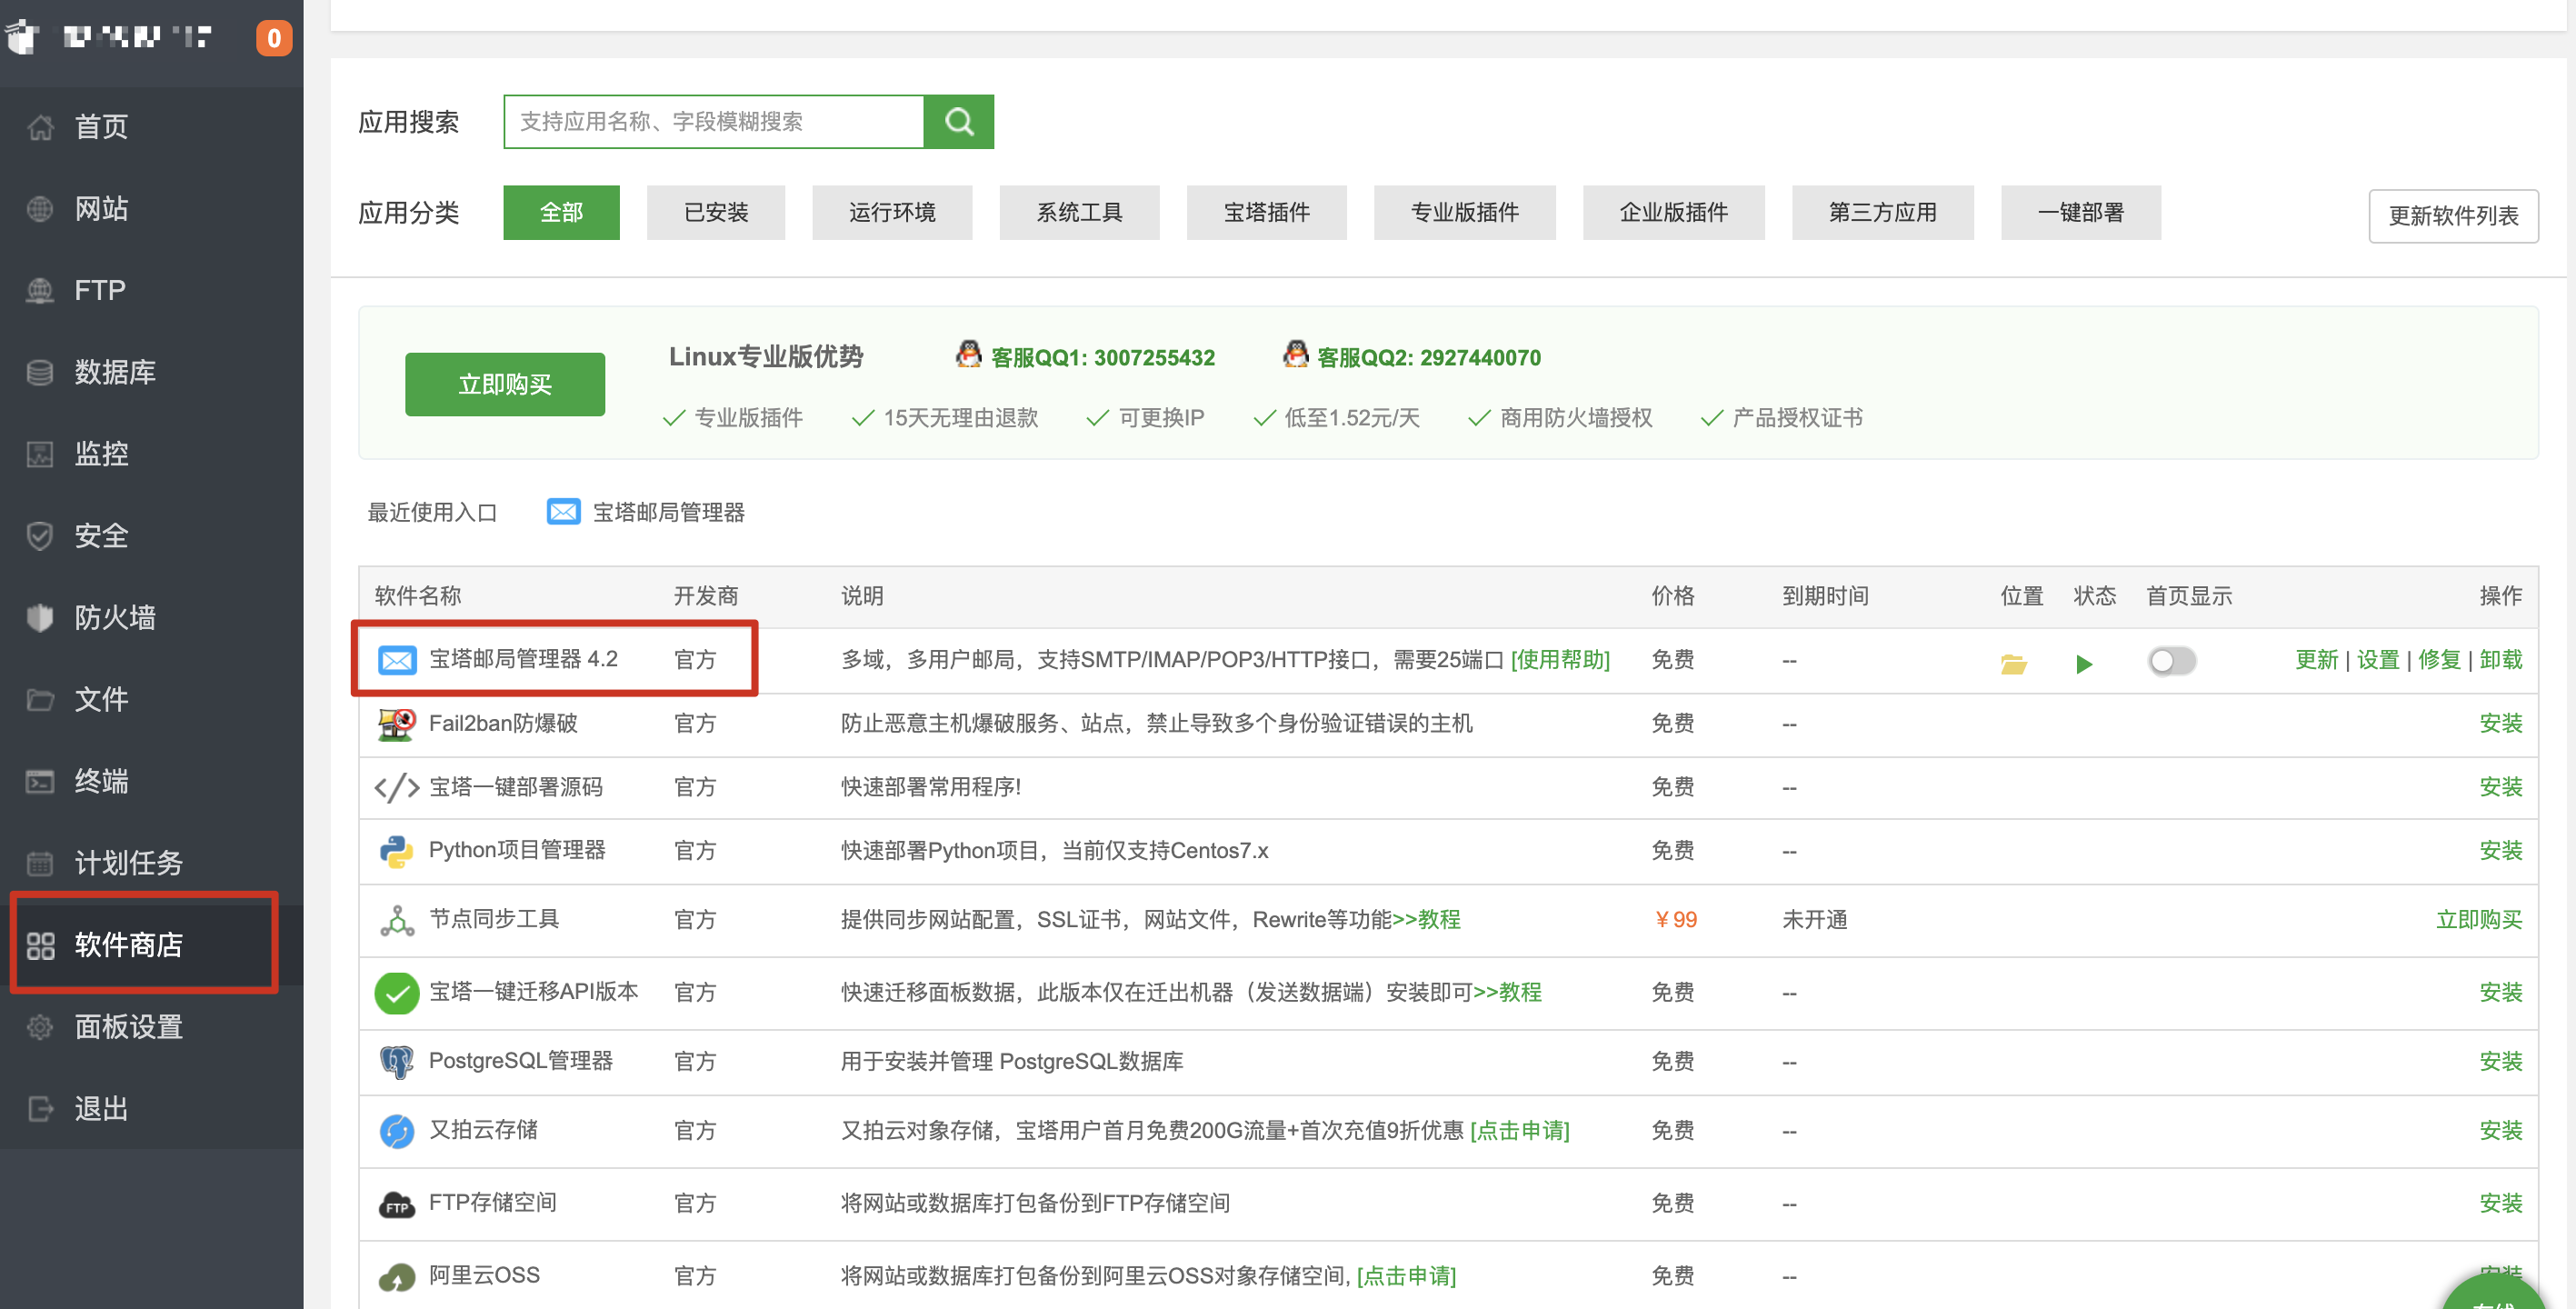Click the 节点同步工具 icon

(397, 921)
